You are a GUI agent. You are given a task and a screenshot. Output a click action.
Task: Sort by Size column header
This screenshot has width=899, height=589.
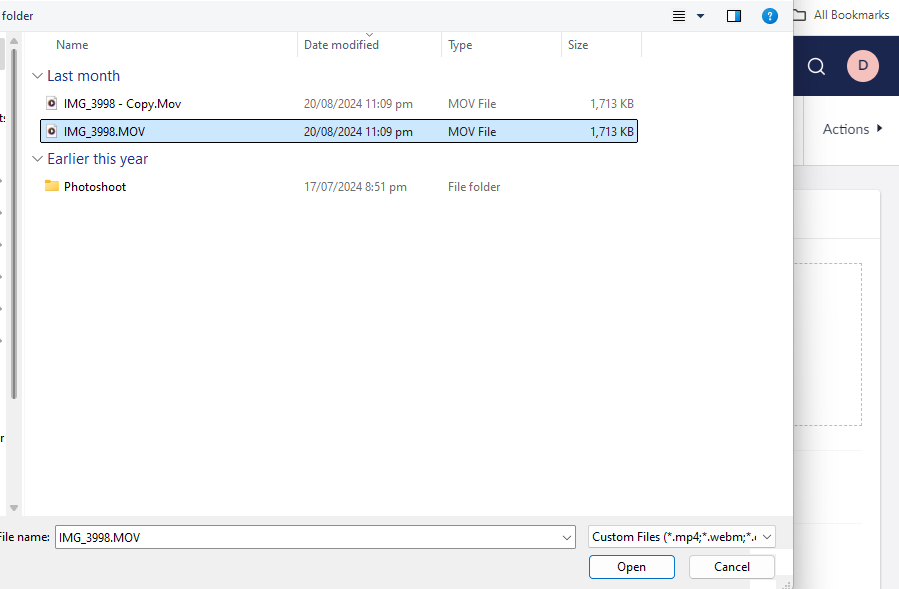coord(578,45)
